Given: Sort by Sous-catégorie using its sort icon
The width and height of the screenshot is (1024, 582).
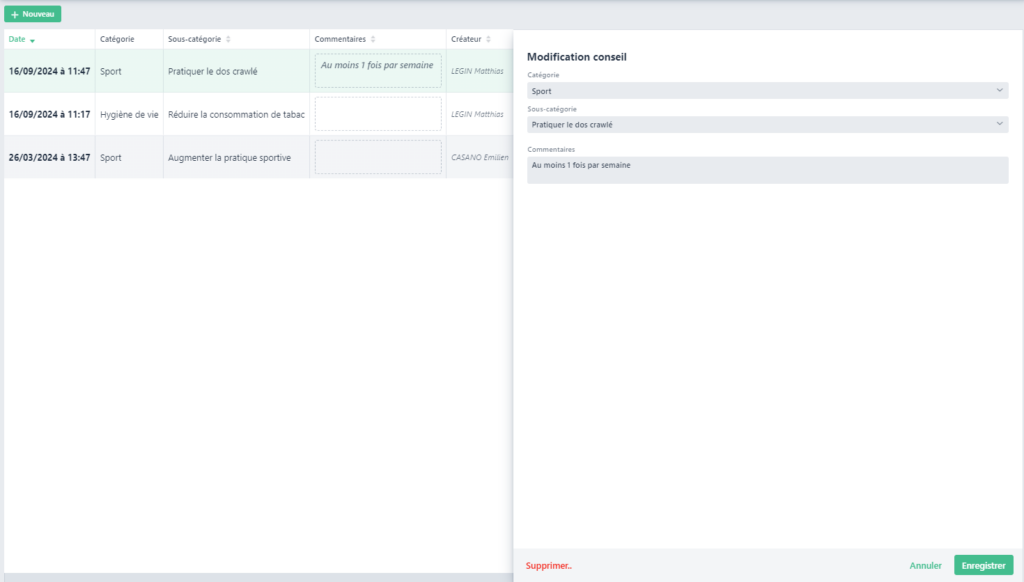Looking at the screenshot, I should coord(228,40).
